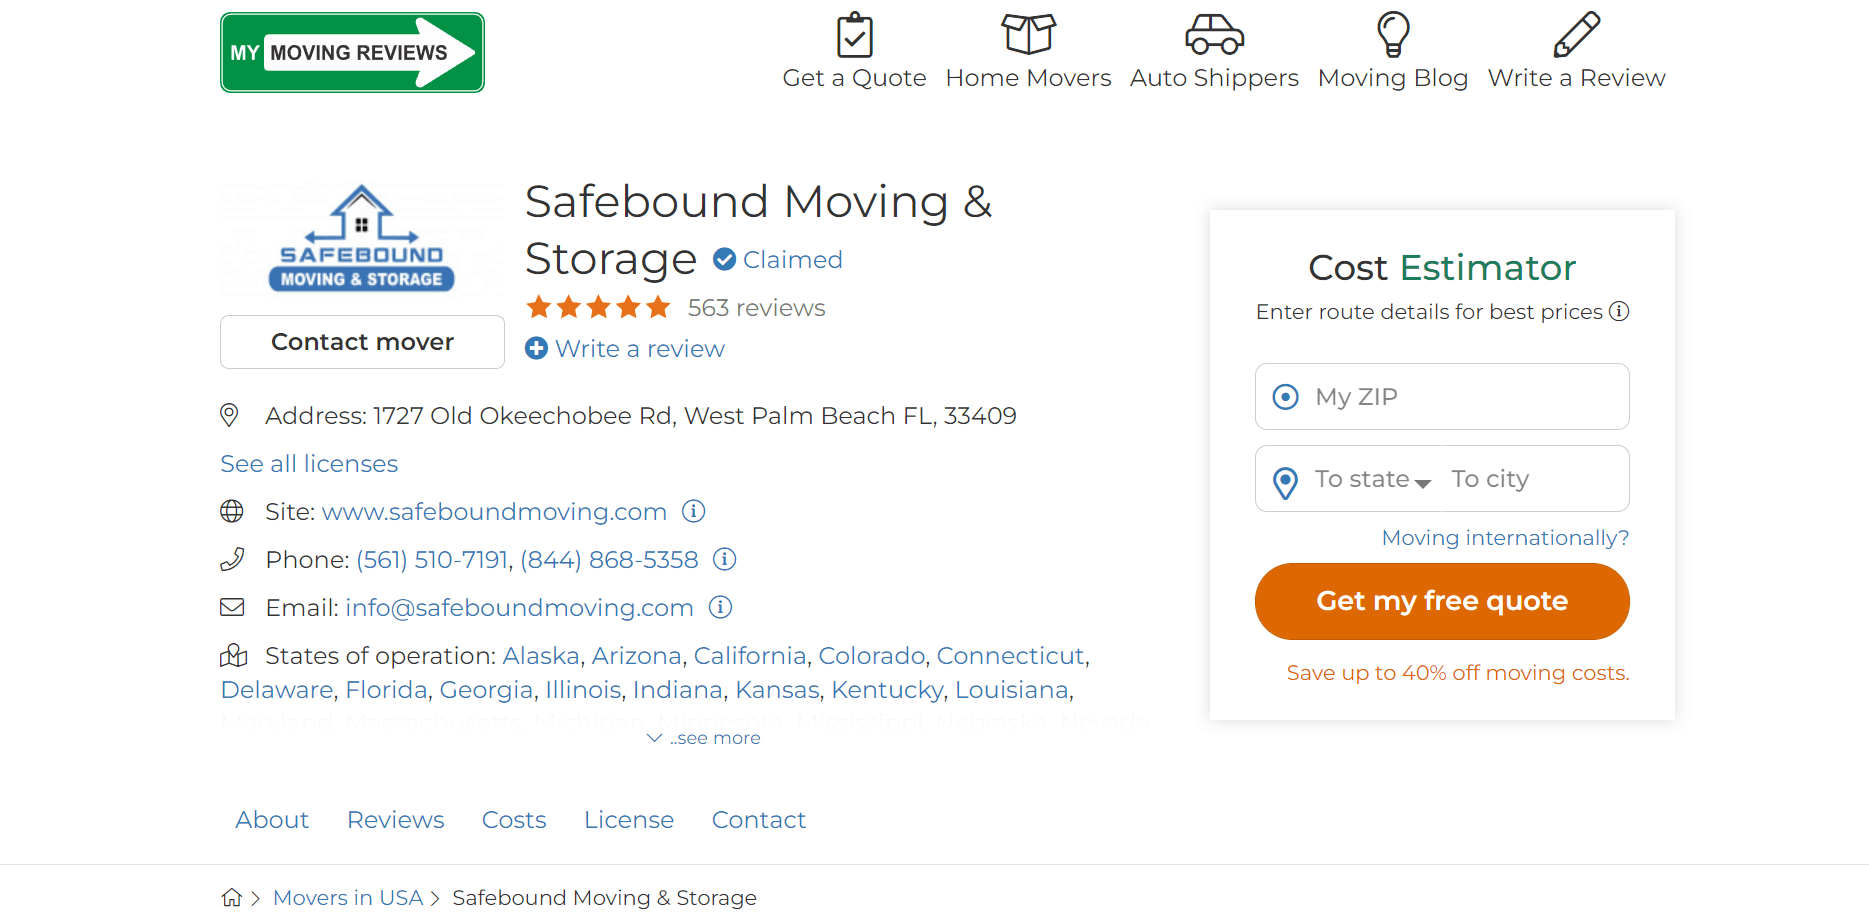Screen dimensions: 1869x917
Task: Go to the License tab
Action: coord(629,820)
